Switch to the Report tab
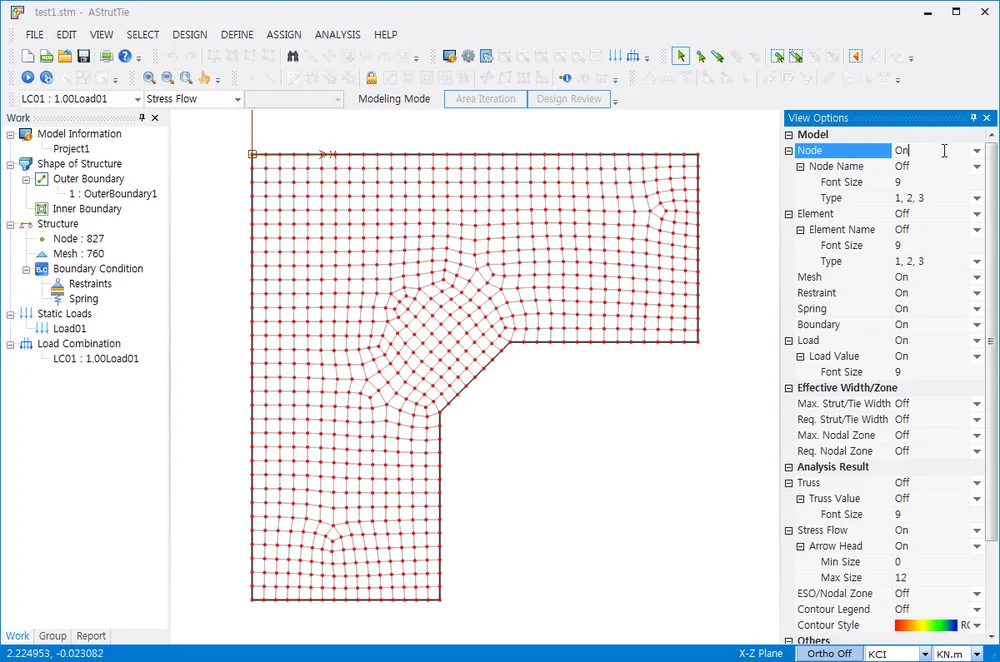 pos(91,636)
